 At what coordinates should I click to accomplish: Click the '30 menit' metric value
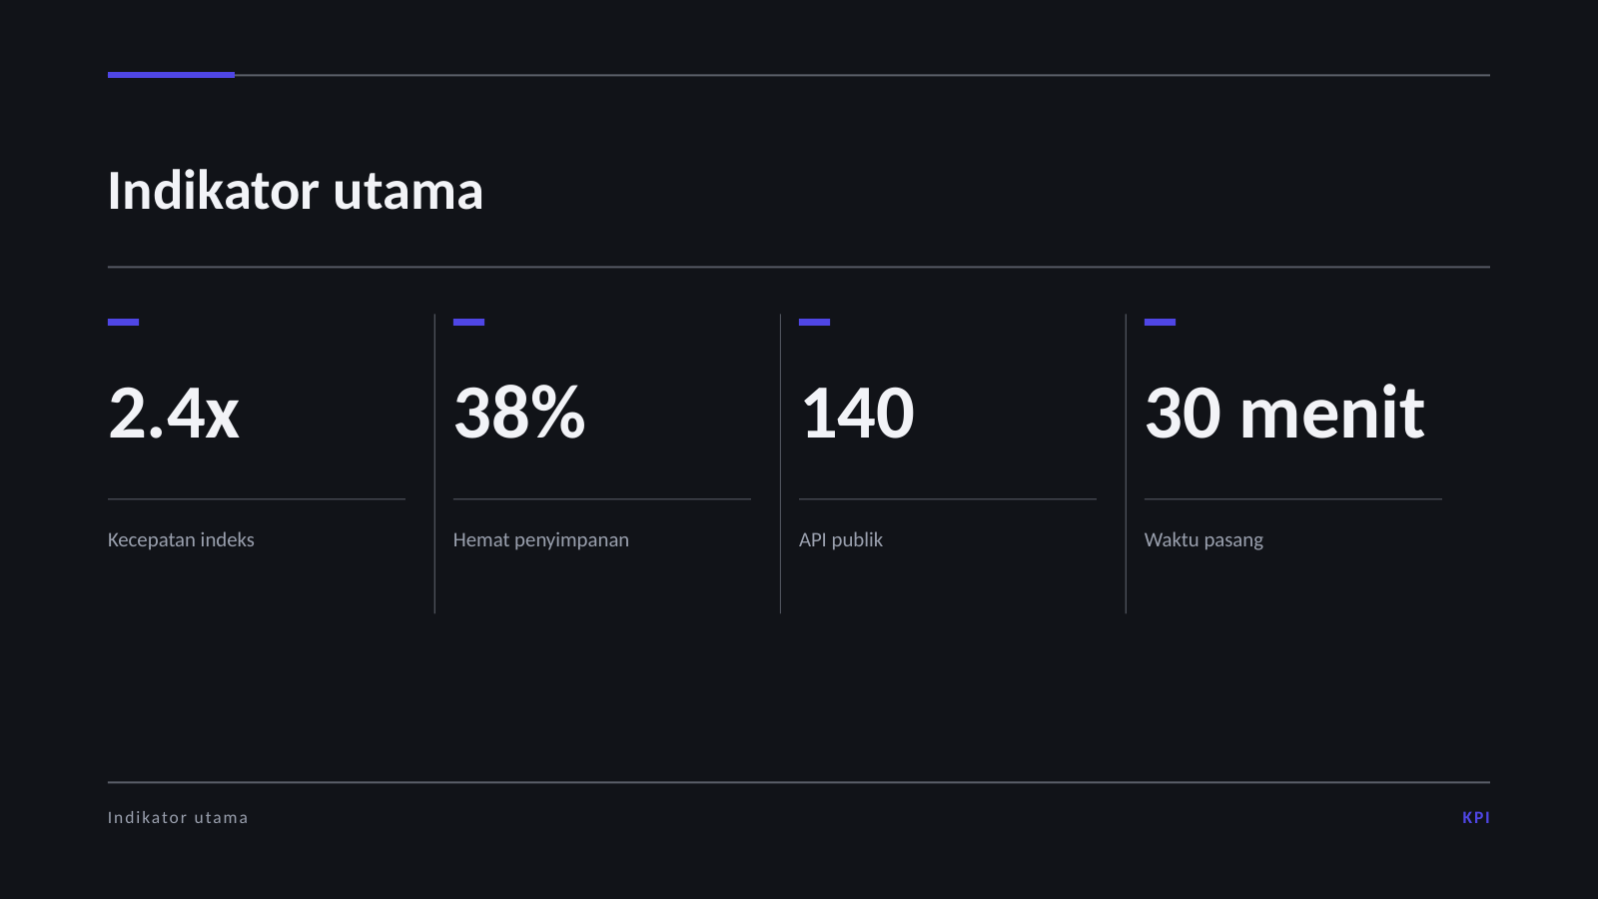click(1284, 412)
